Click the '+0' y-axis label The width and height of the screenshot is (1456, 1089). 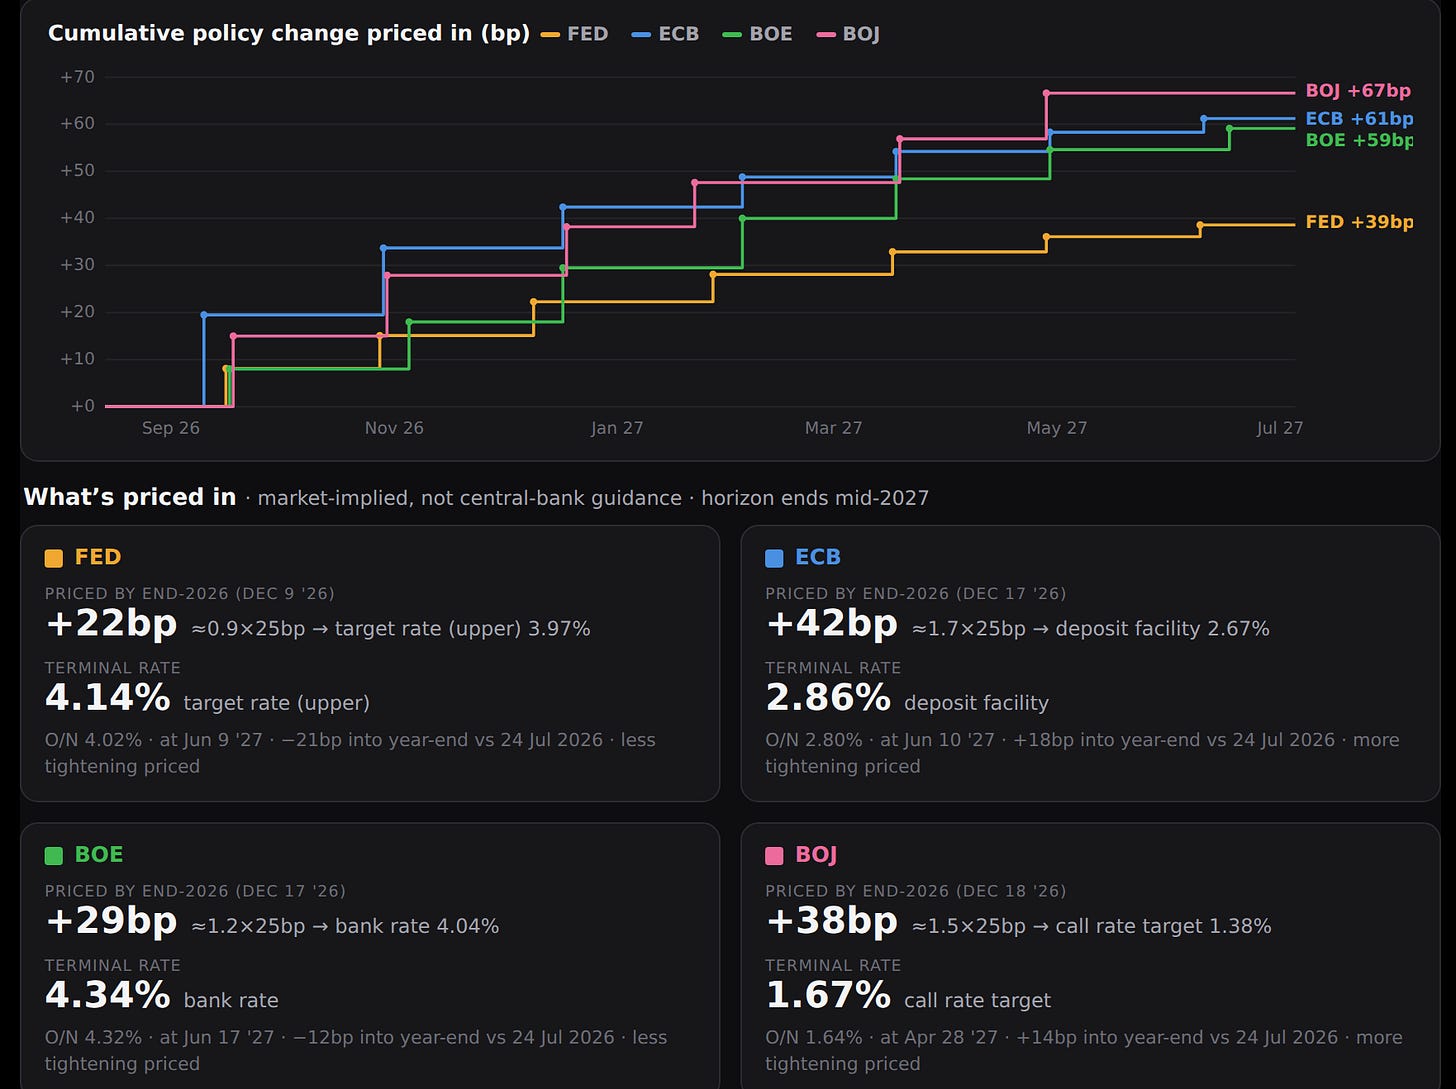point(83,406)
